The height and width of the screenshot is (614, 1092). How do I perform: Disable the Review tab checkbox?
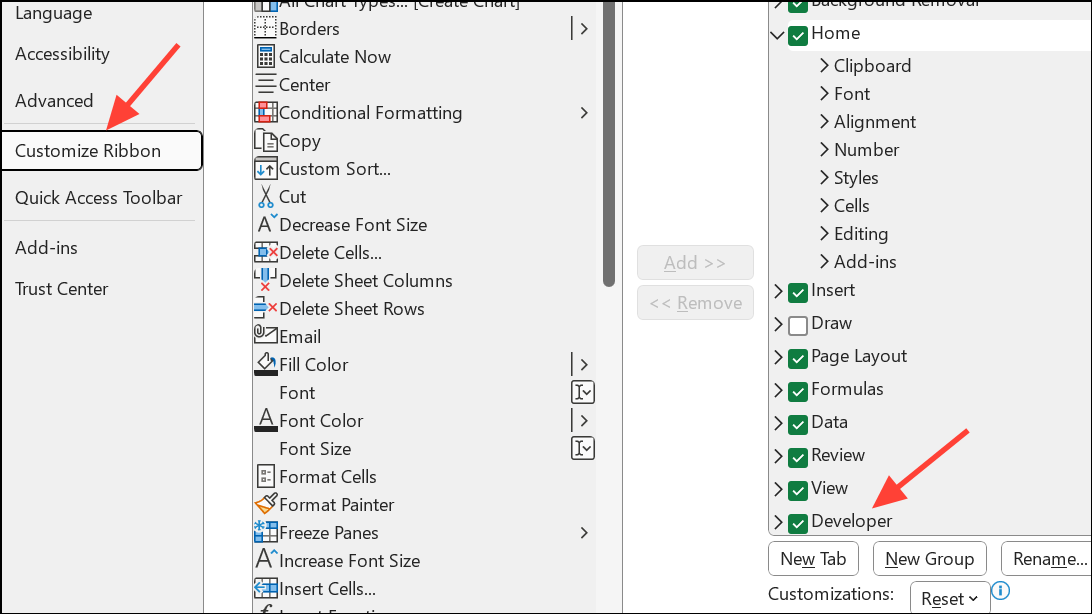coord(797,455)
